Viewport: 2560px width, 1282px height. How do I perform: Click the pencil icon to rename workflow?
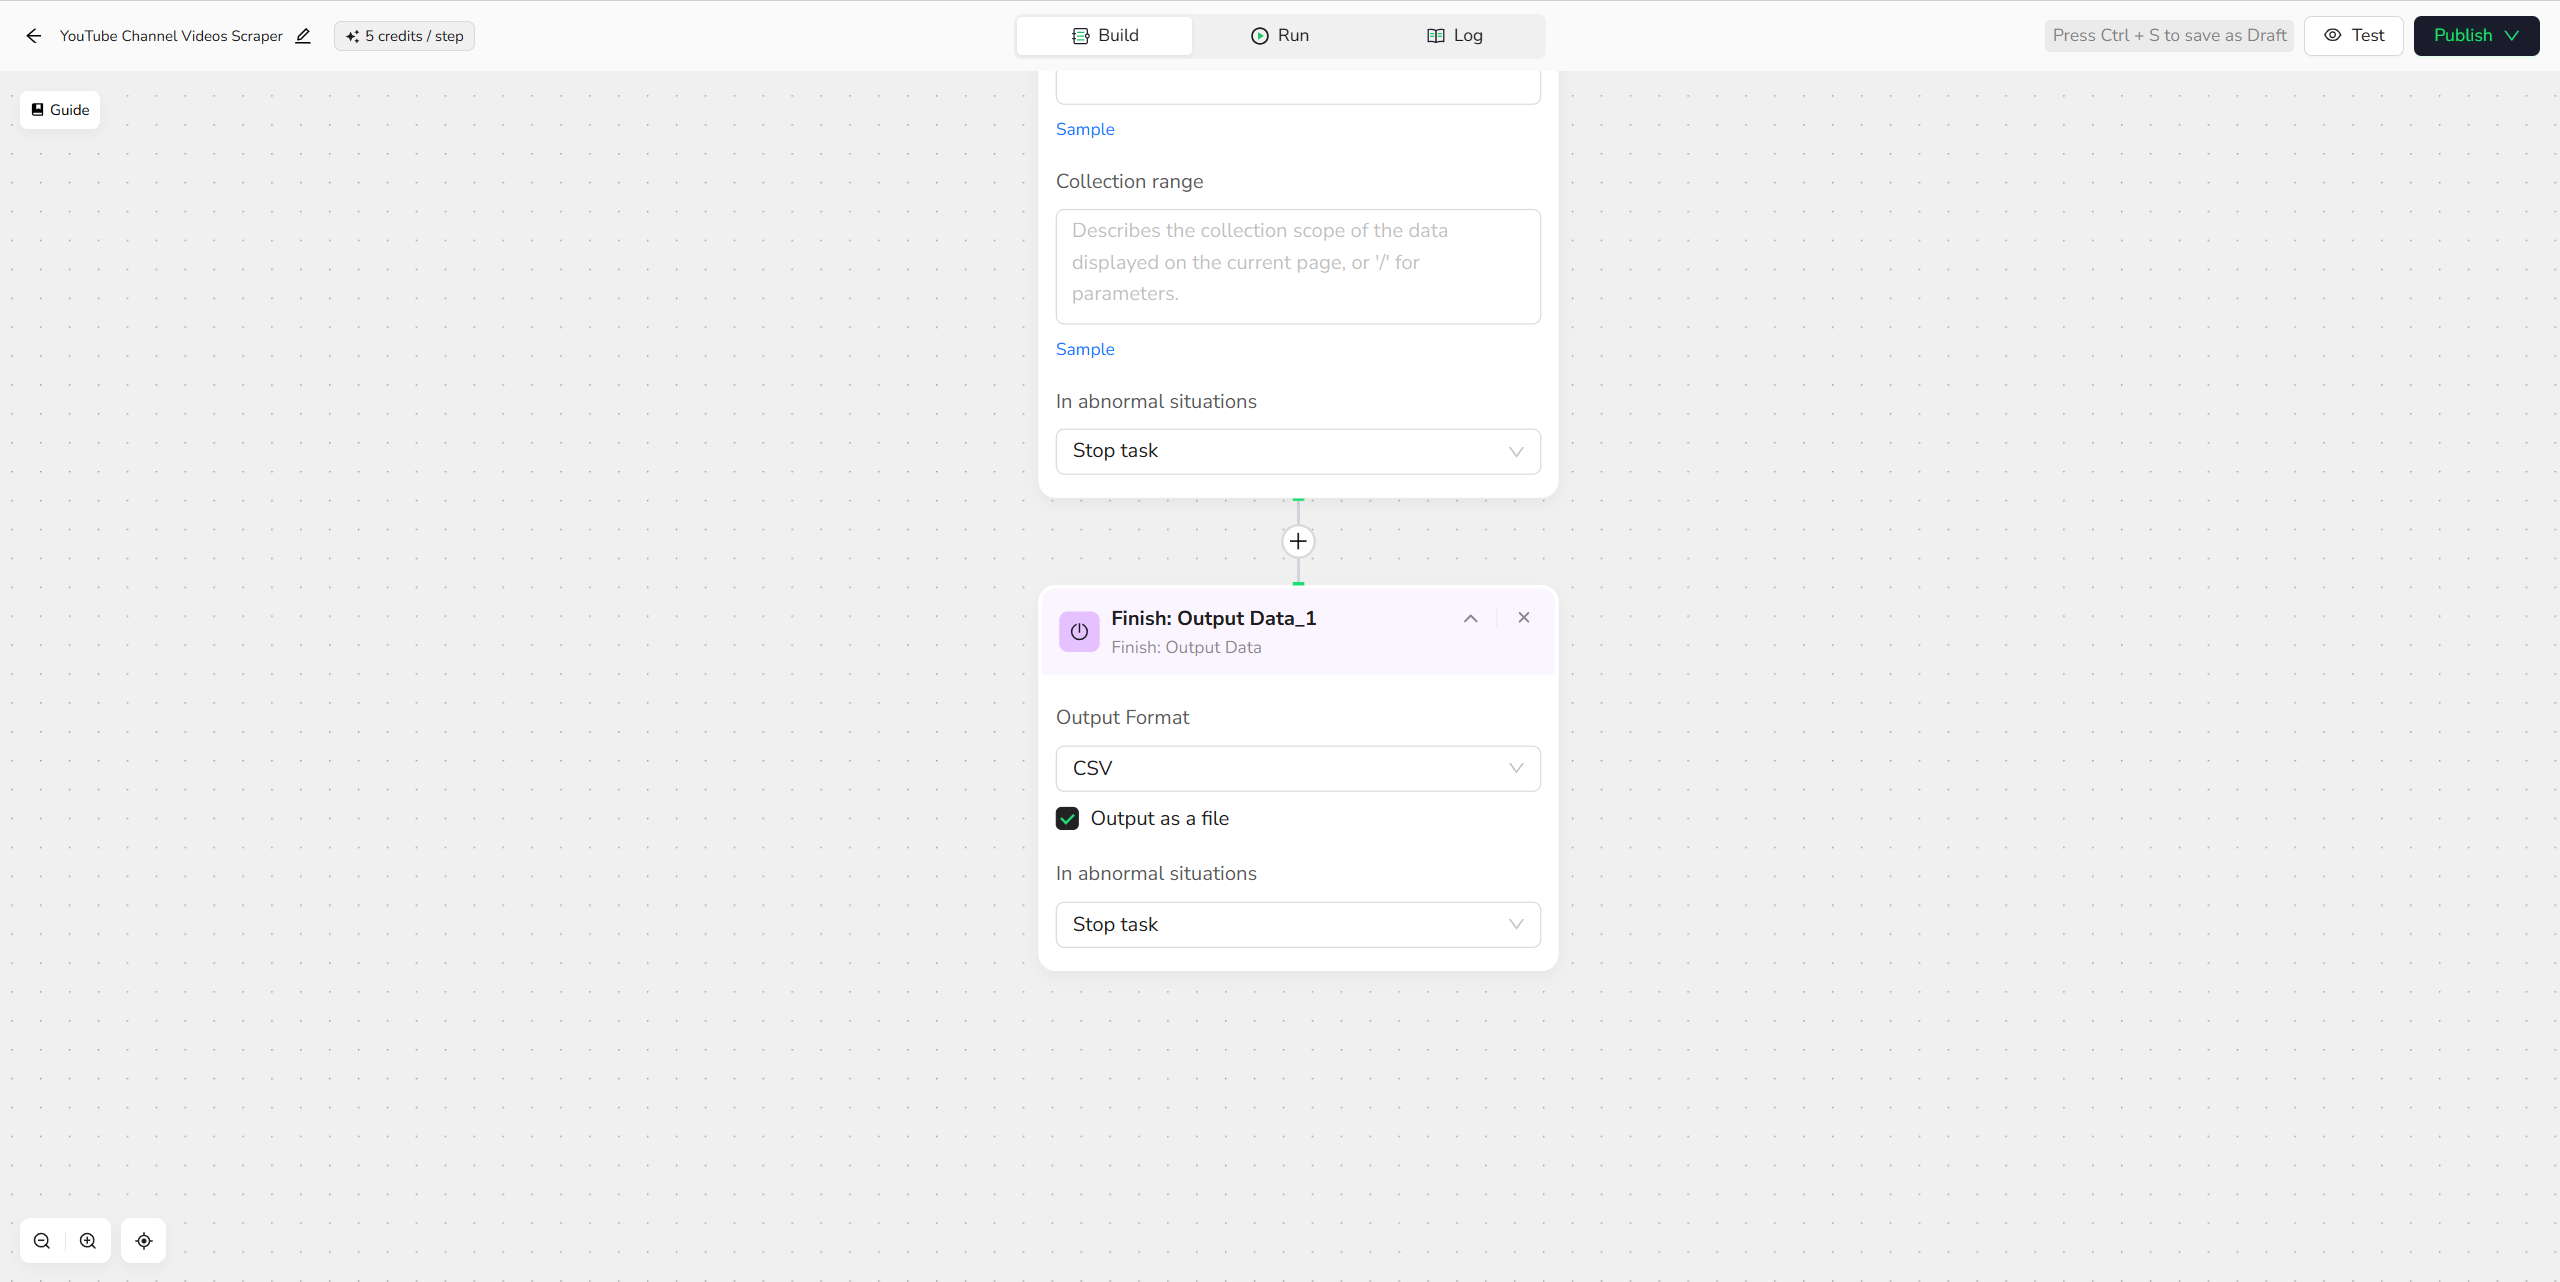point(303,36)
